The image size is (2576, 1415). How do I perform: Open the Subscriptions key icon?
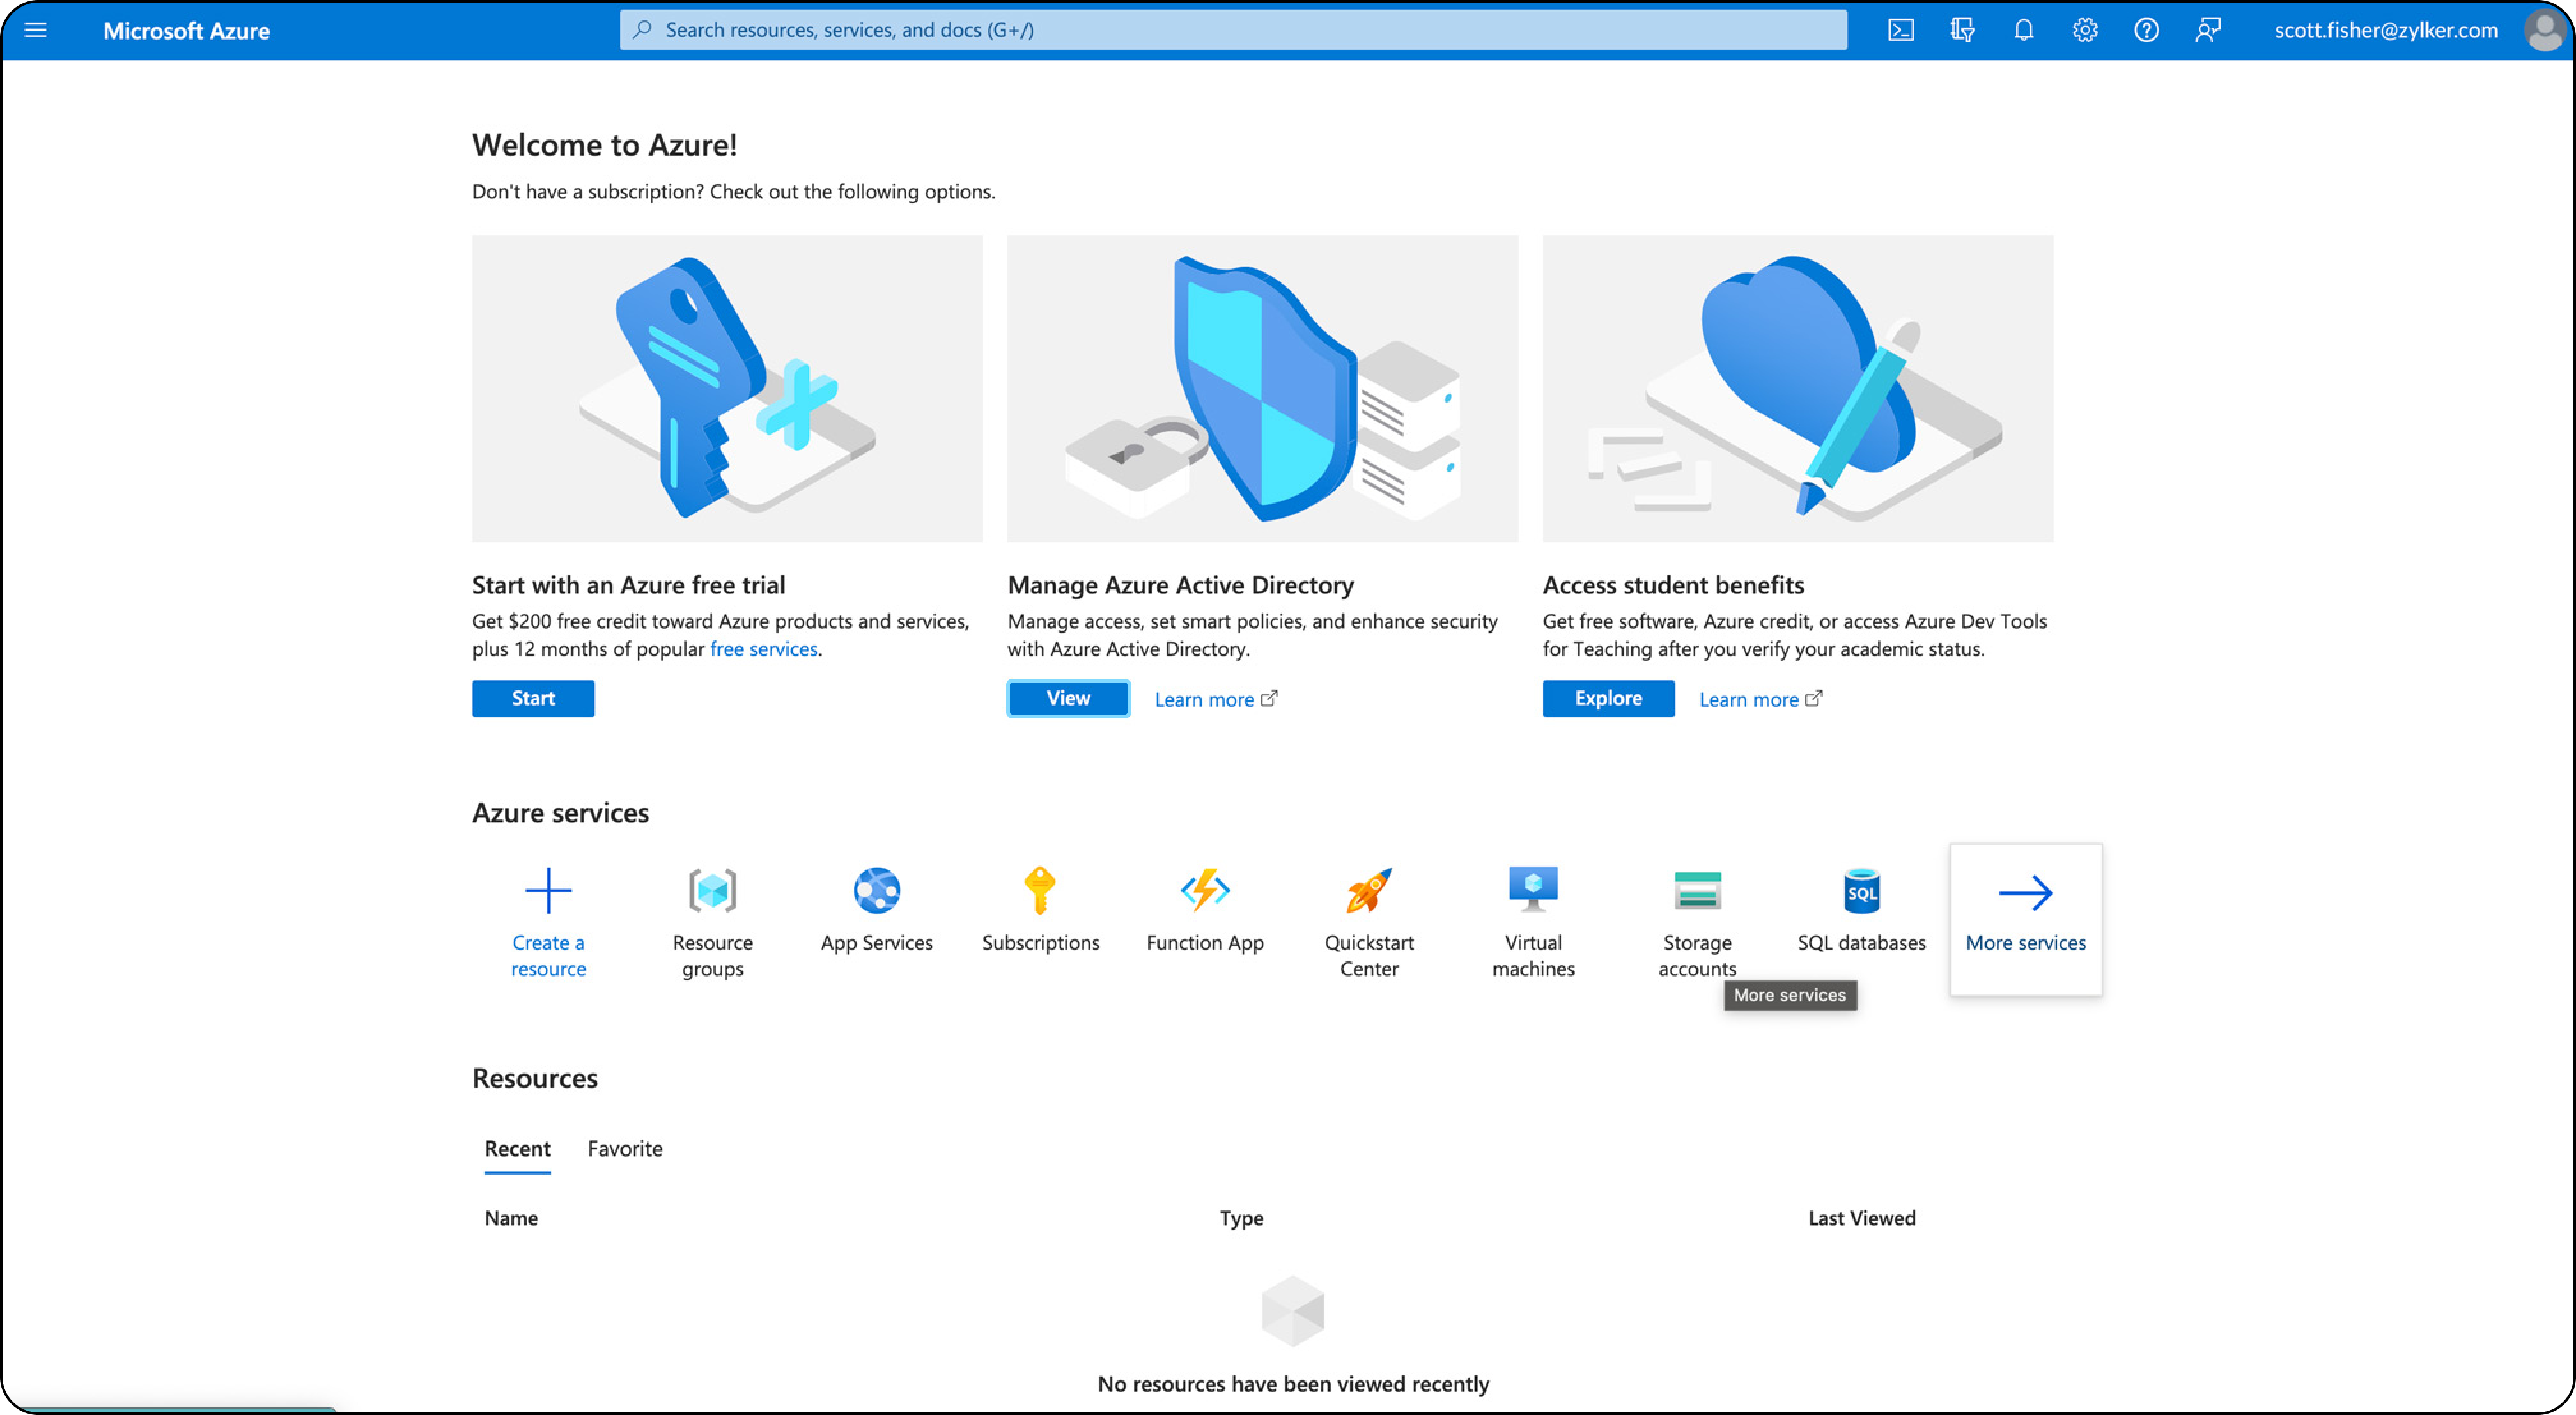click(1040, 889)
